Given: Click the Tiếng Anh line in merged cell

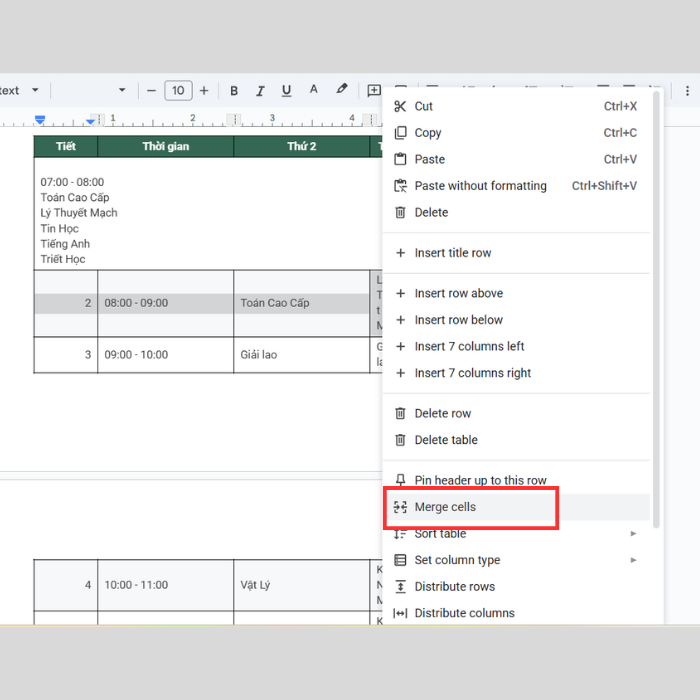Looking at the screenshot, I should 65,244.
